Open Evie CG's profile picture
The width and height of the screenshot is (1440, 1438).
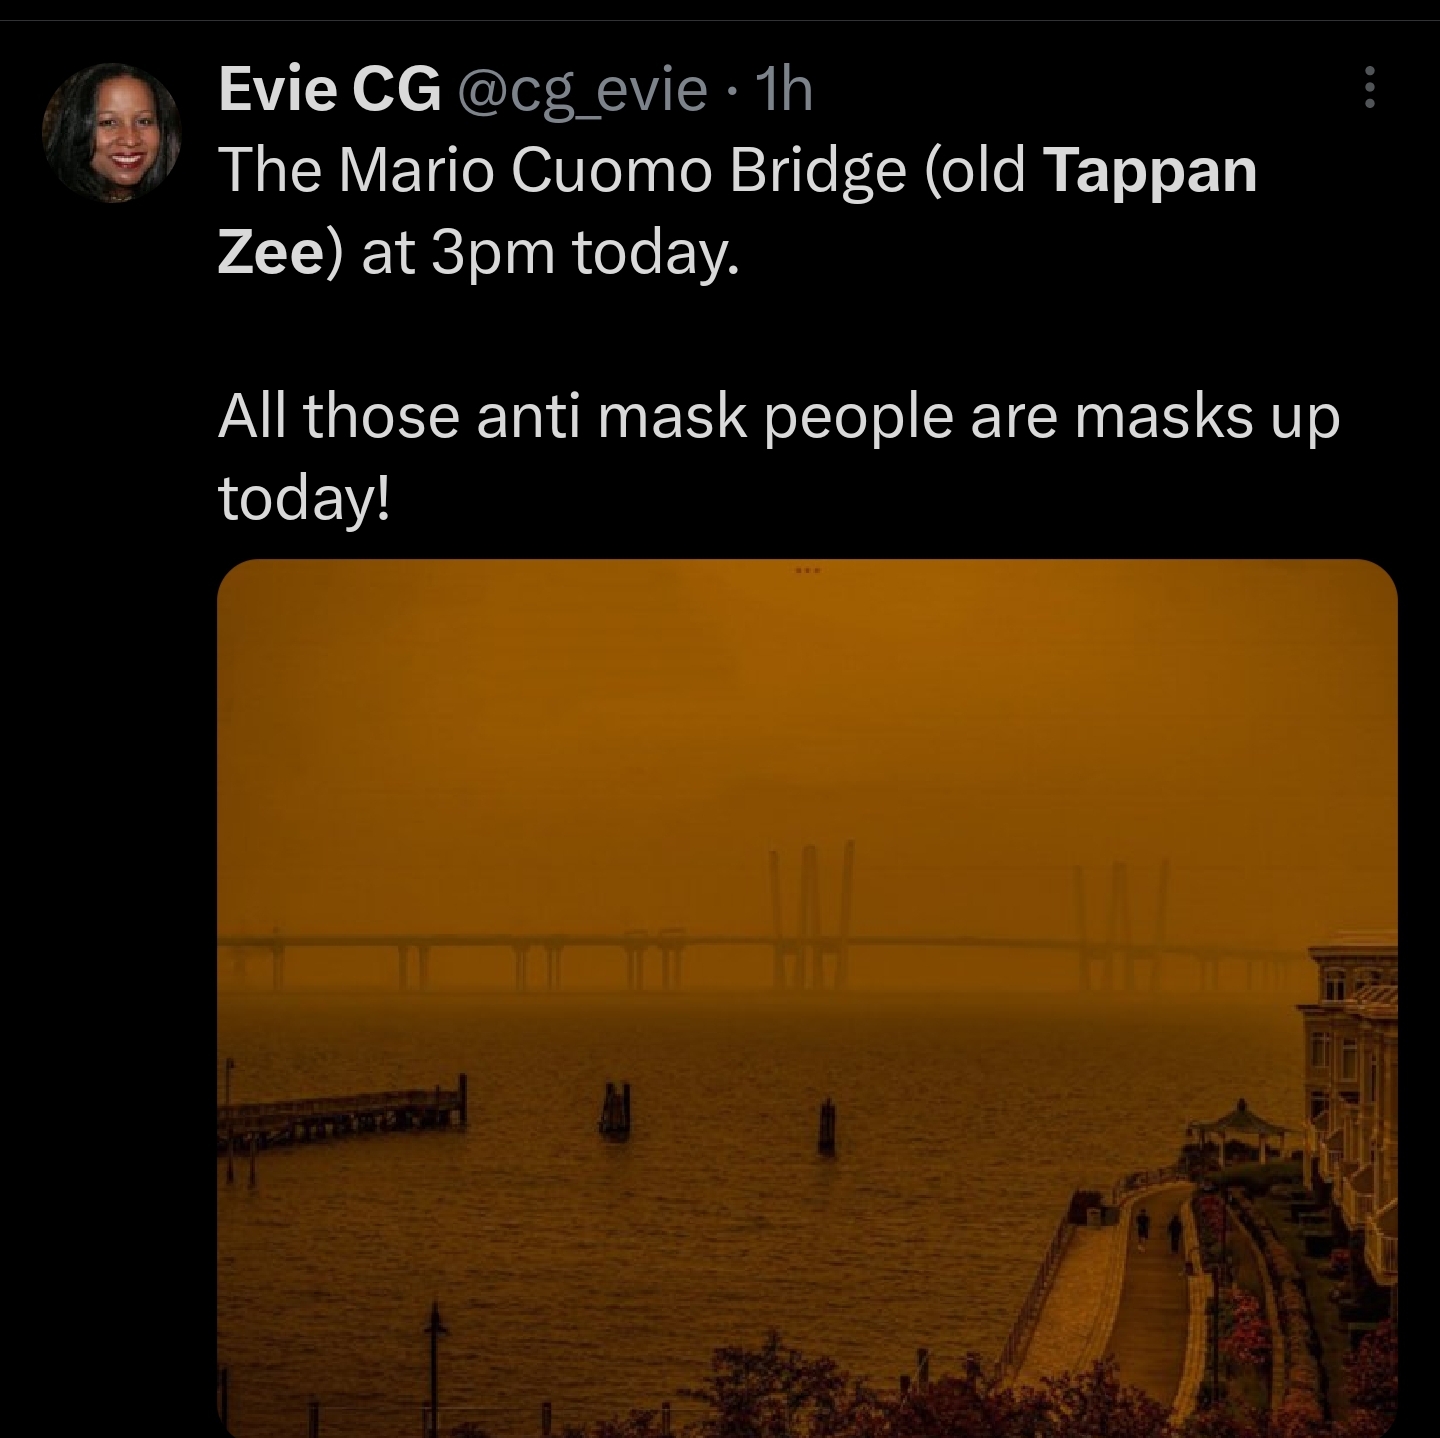coord(110,133)
